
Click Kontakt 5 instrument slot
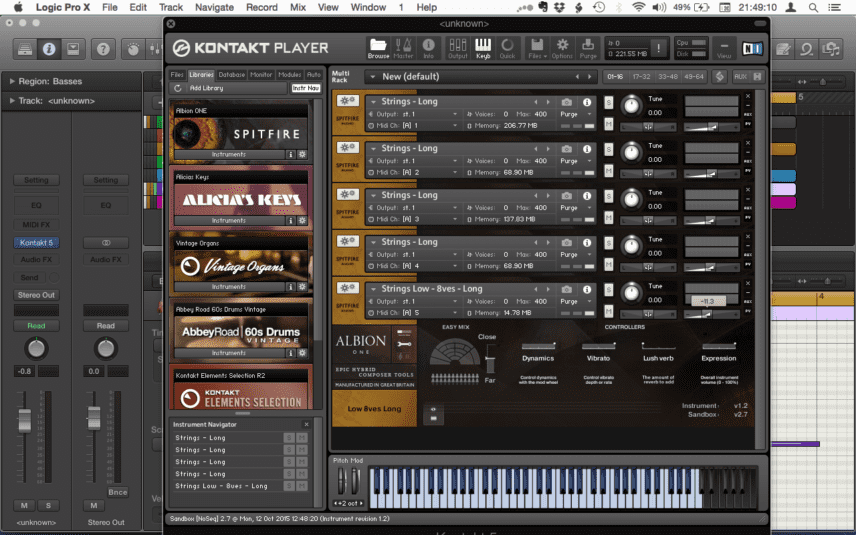point(36,242)
